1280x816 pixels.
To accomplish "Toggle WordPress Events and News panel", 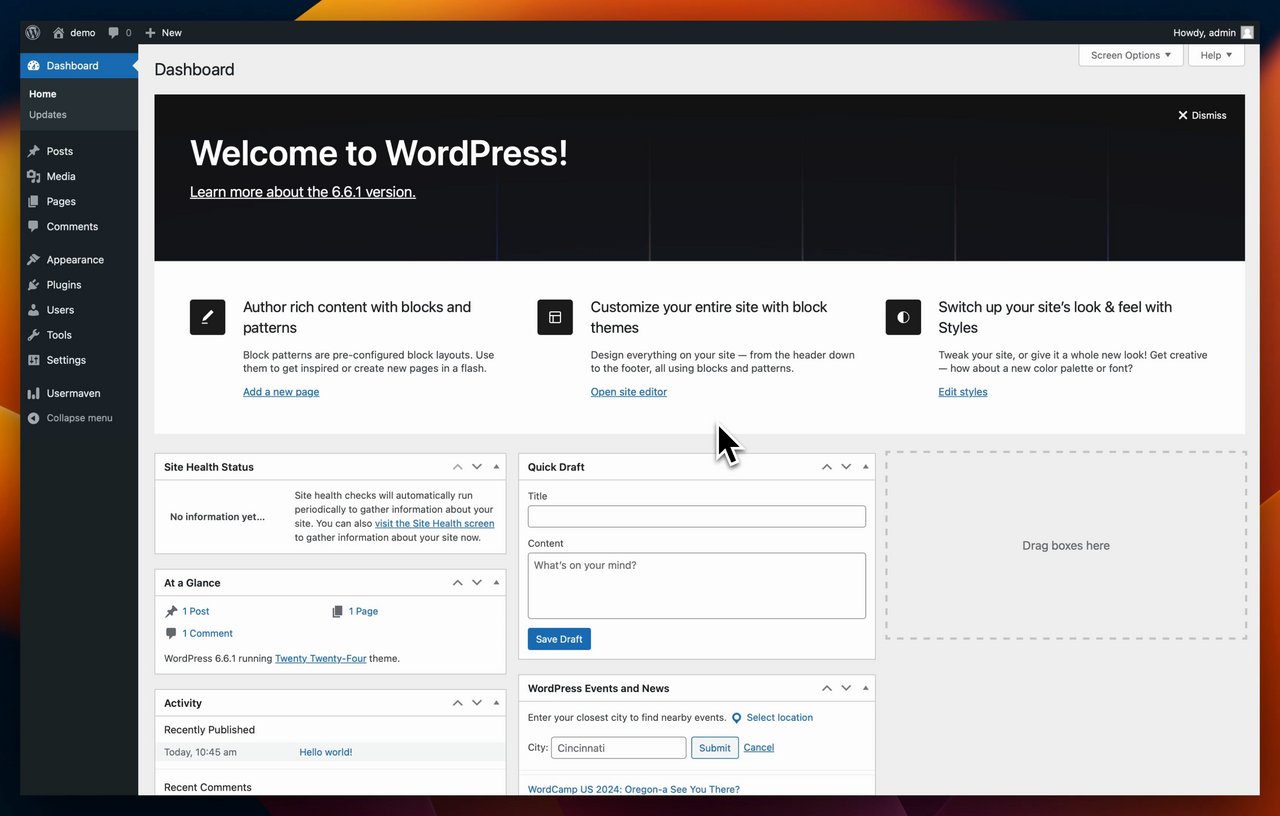I will pyautogui.click(x=866, y=688).
